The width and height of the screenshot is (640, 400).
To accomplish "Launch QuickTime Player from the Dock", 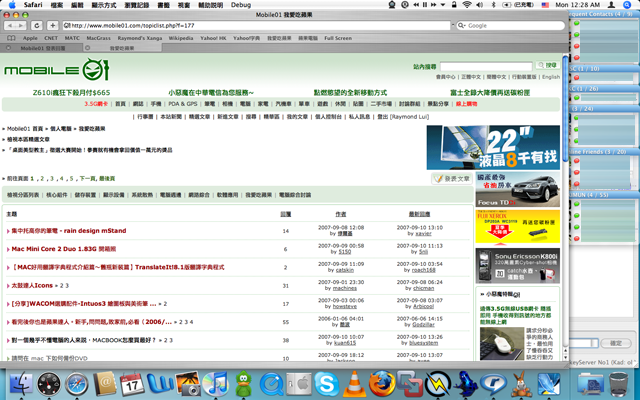I will click(x=271, y=384).
